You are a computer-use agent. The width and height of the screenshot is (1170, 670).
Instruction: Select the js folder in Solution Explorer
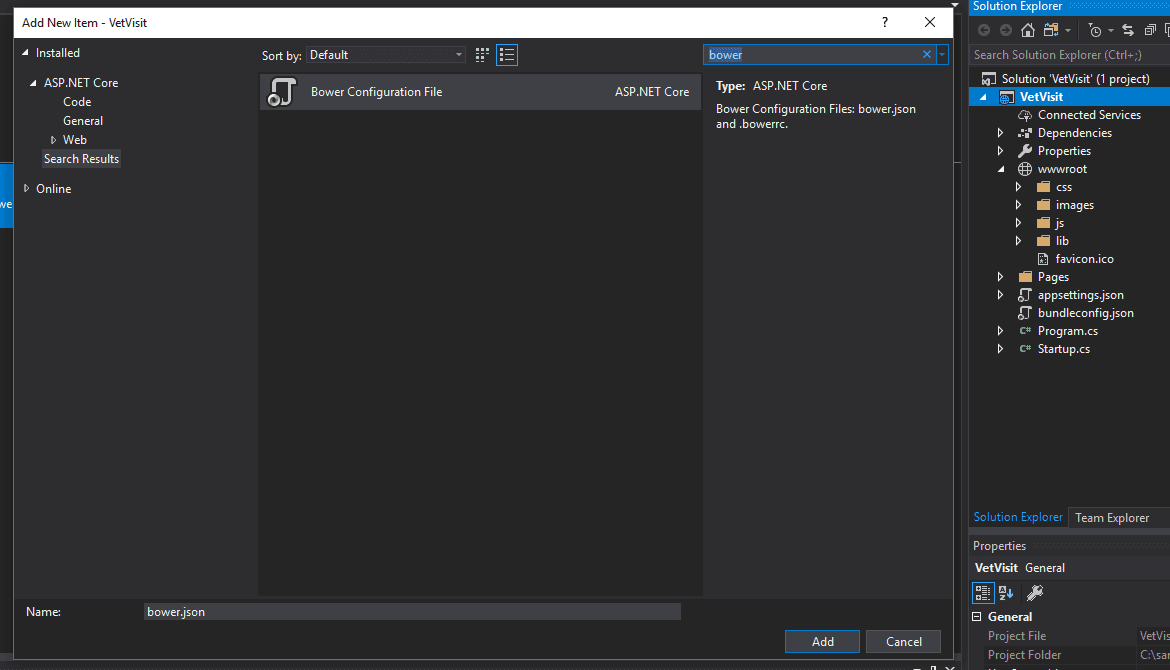pos(1060,223)
